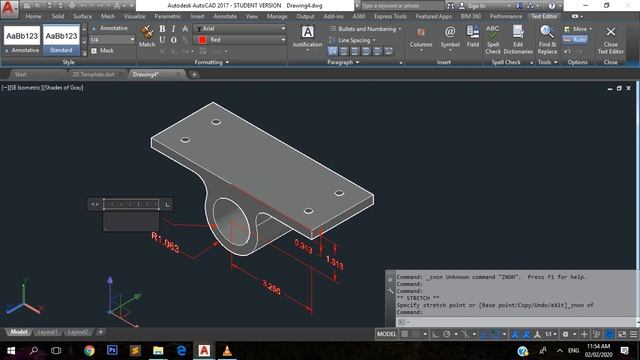The height and width of the screenshot is (360, 640).
Task: Toggle the Annotative text option
Action: [x=109, y=28]
